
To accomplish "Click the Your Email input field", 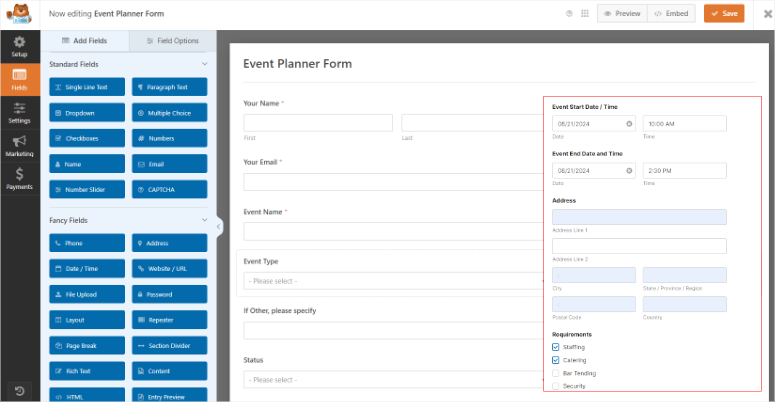I will pyautogui.click(x=393, y=181).
